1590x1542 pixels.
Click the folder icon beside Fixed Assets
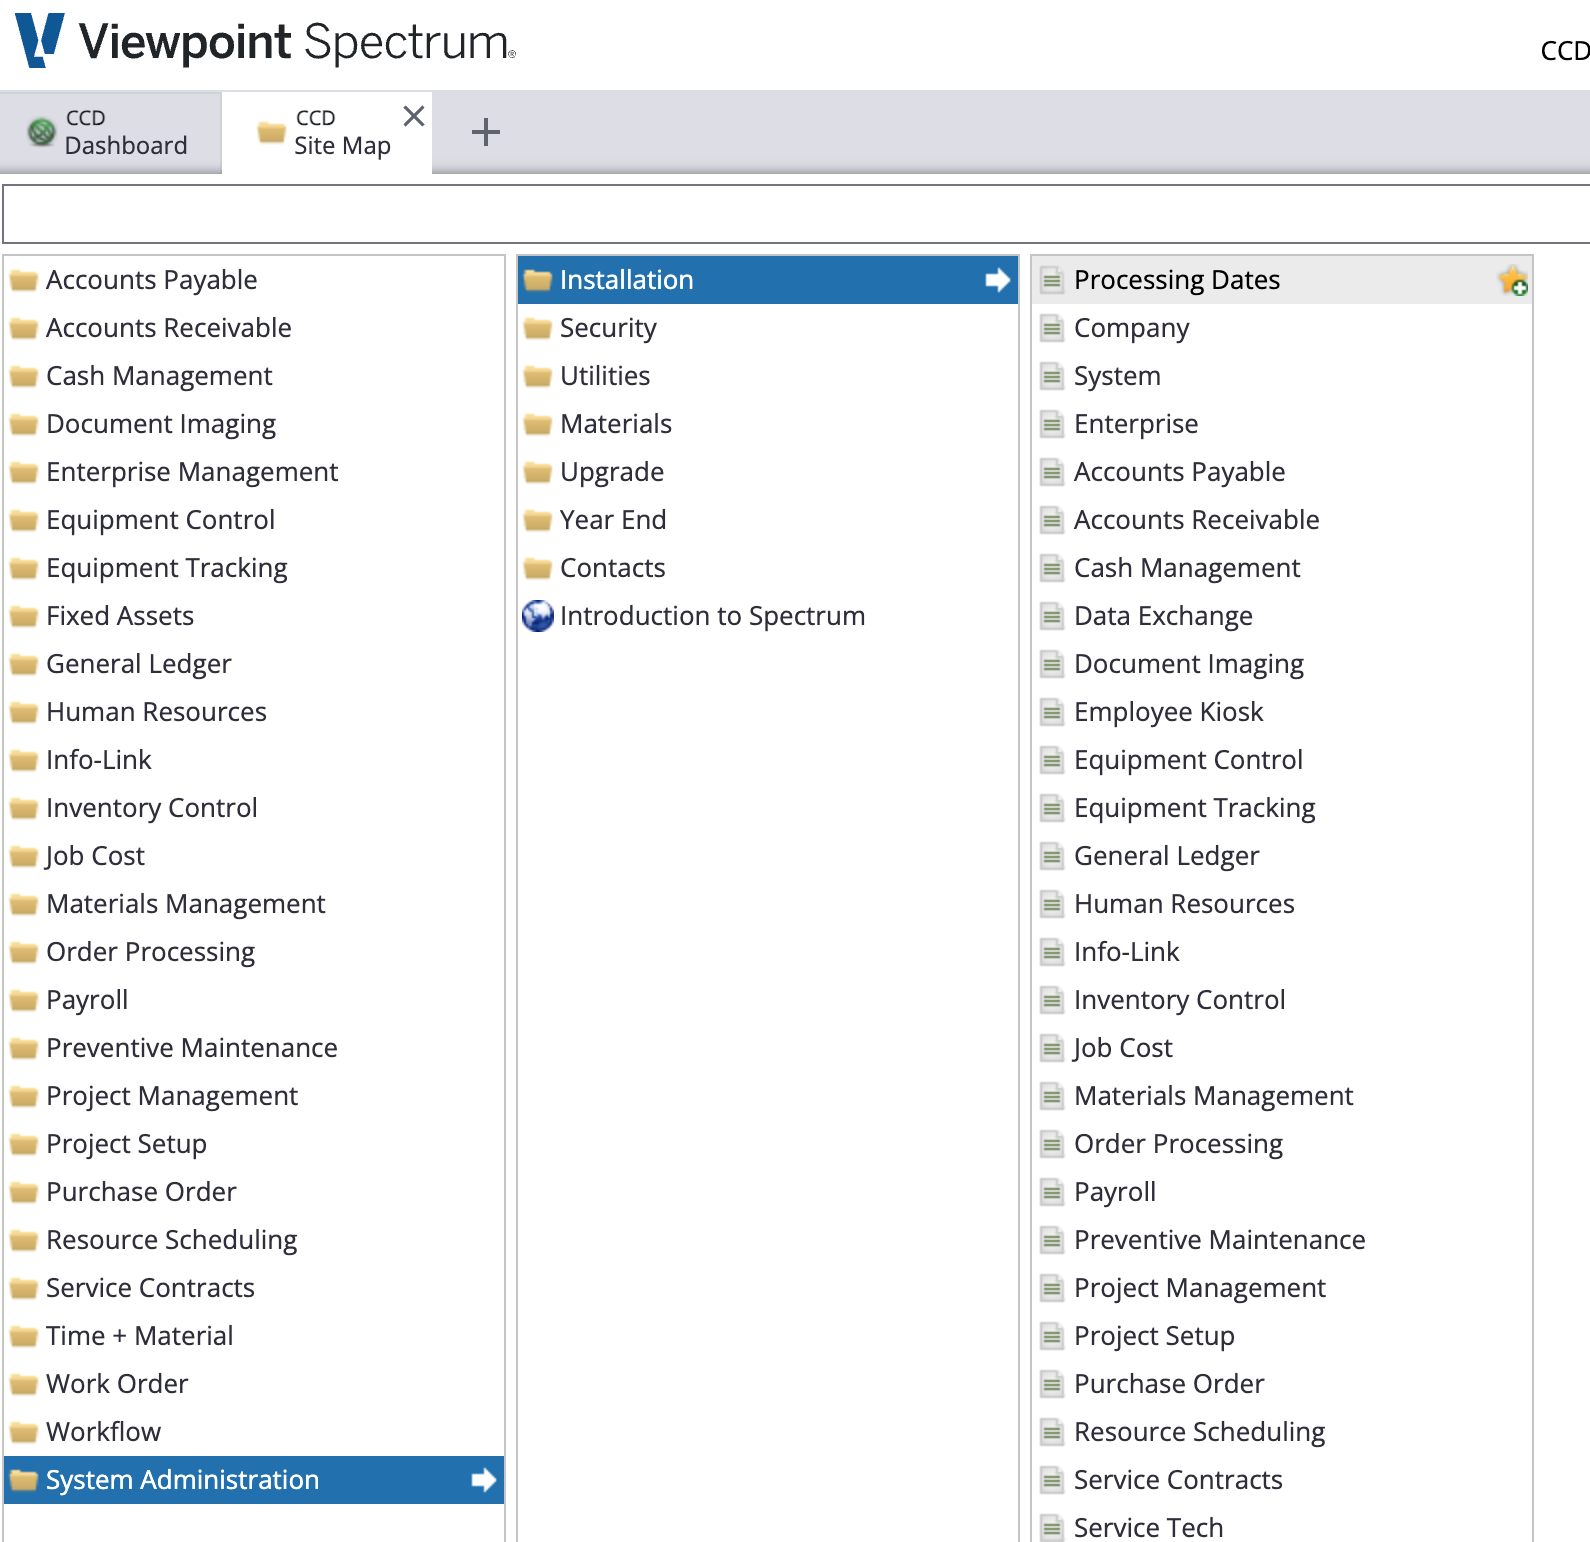click(x=24, y=616)
